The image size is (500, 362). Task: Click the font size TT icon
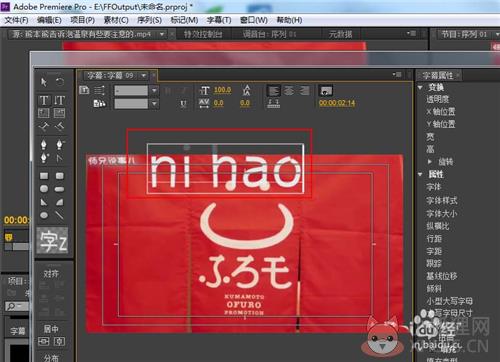[x=204, y=90]
